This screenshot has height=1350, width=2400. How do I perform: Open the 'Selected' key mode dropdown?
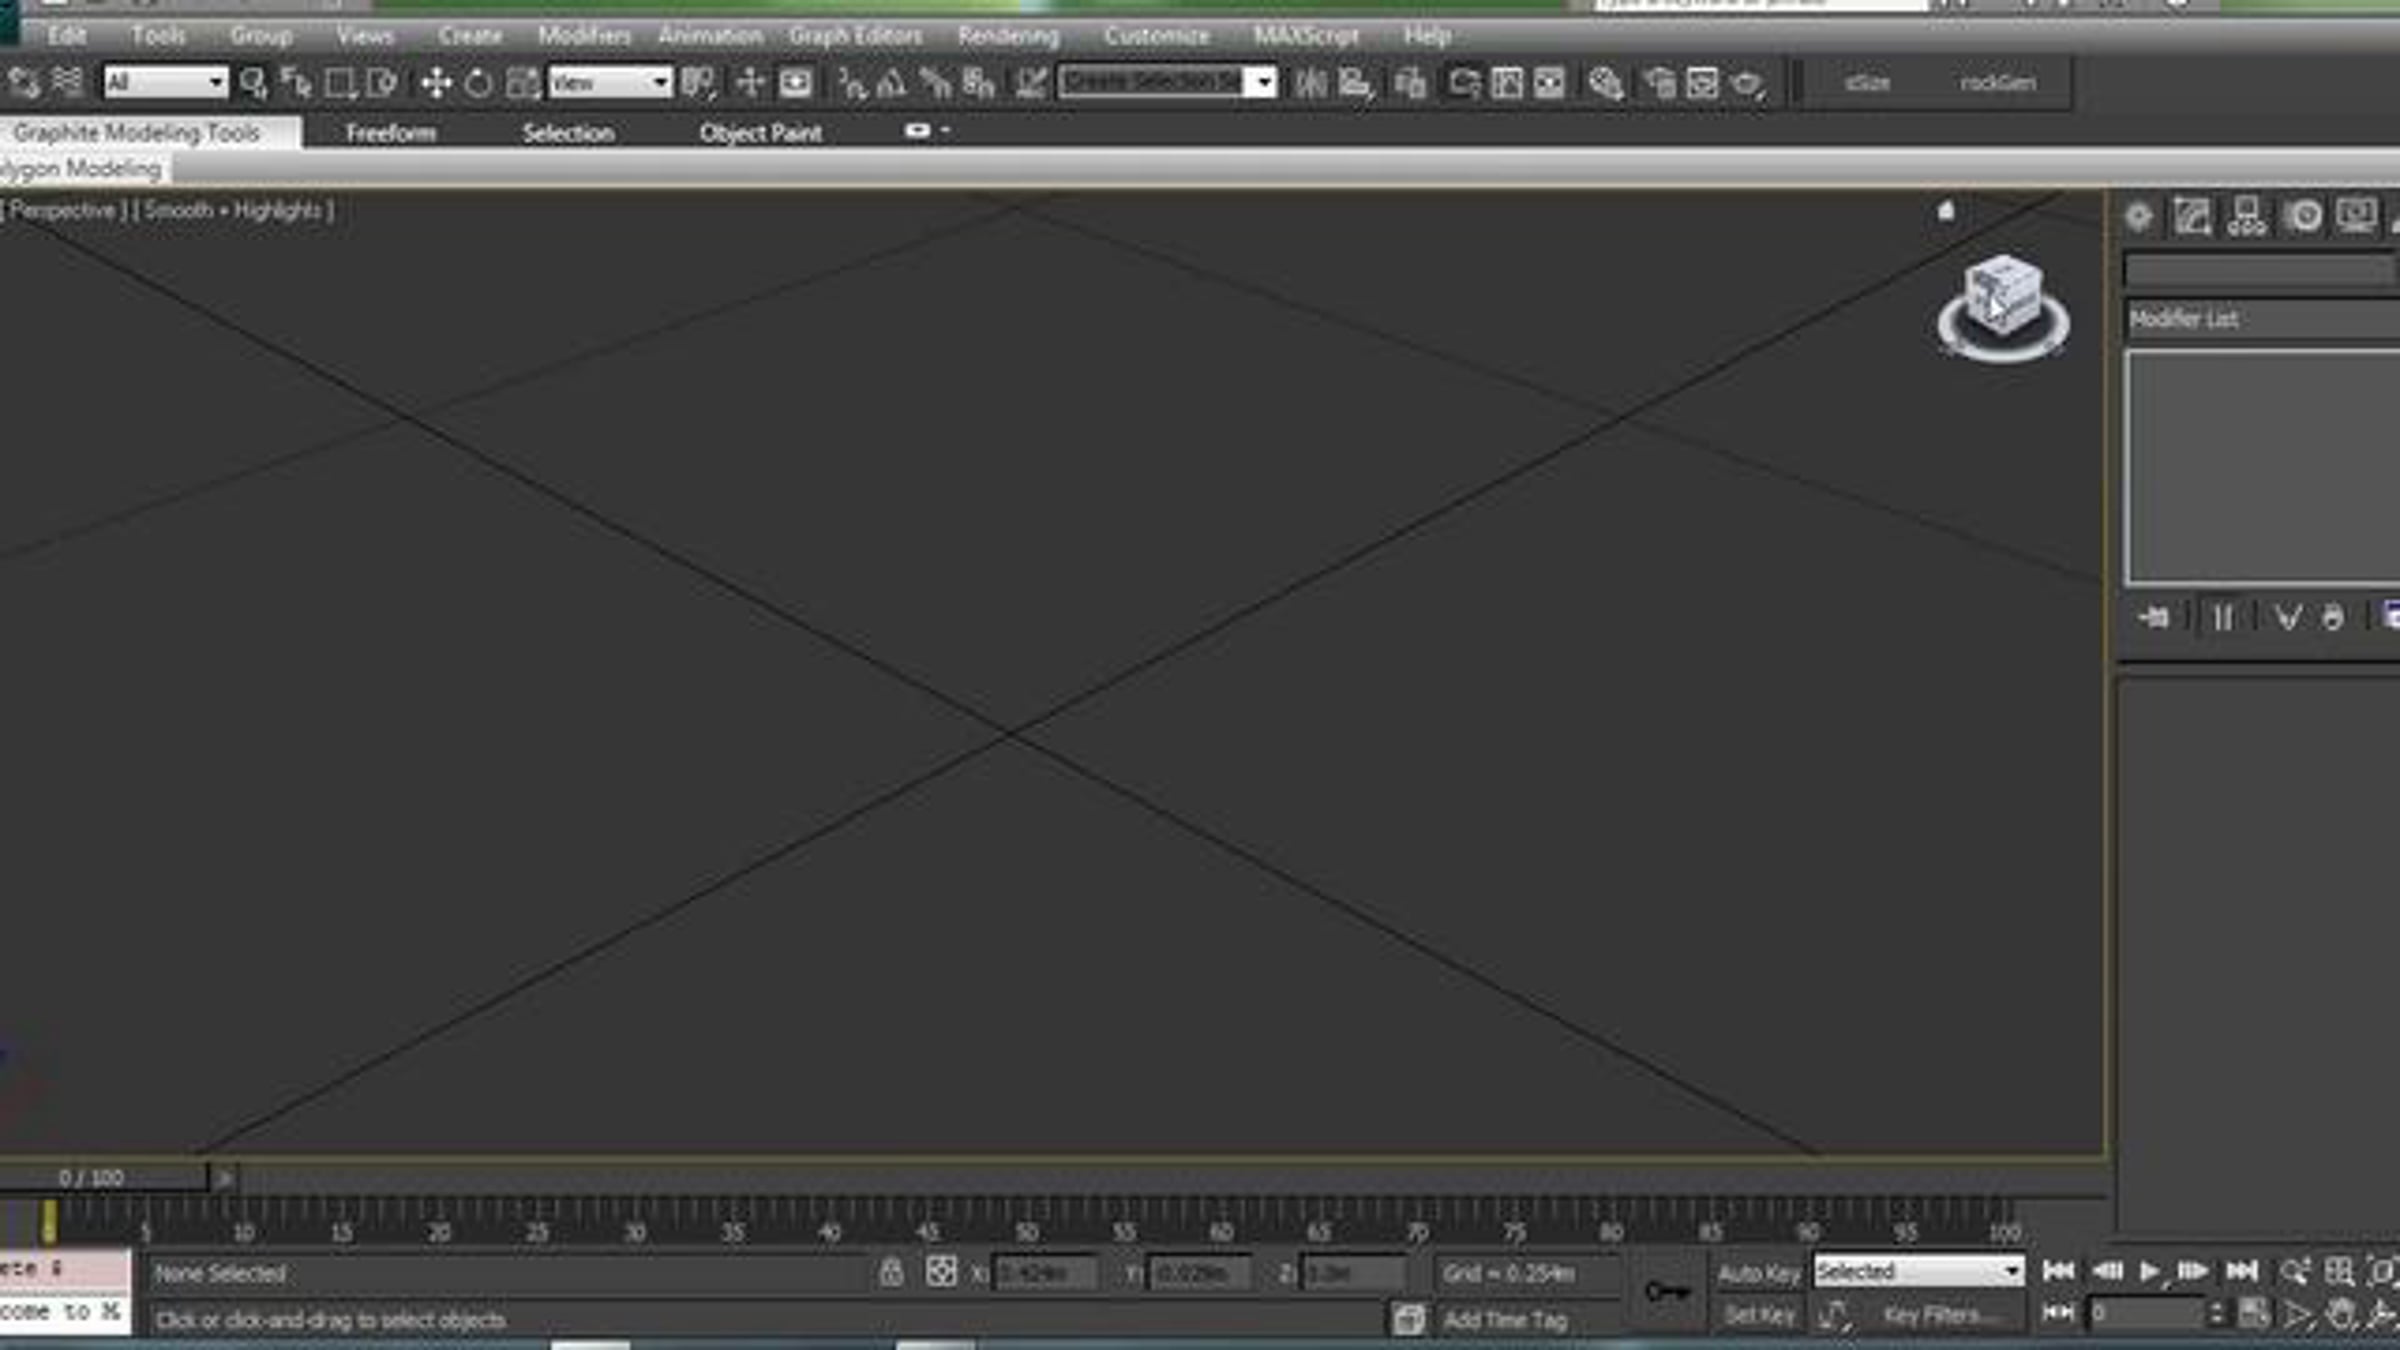pyautogui.click(x=1919, y=1272)
